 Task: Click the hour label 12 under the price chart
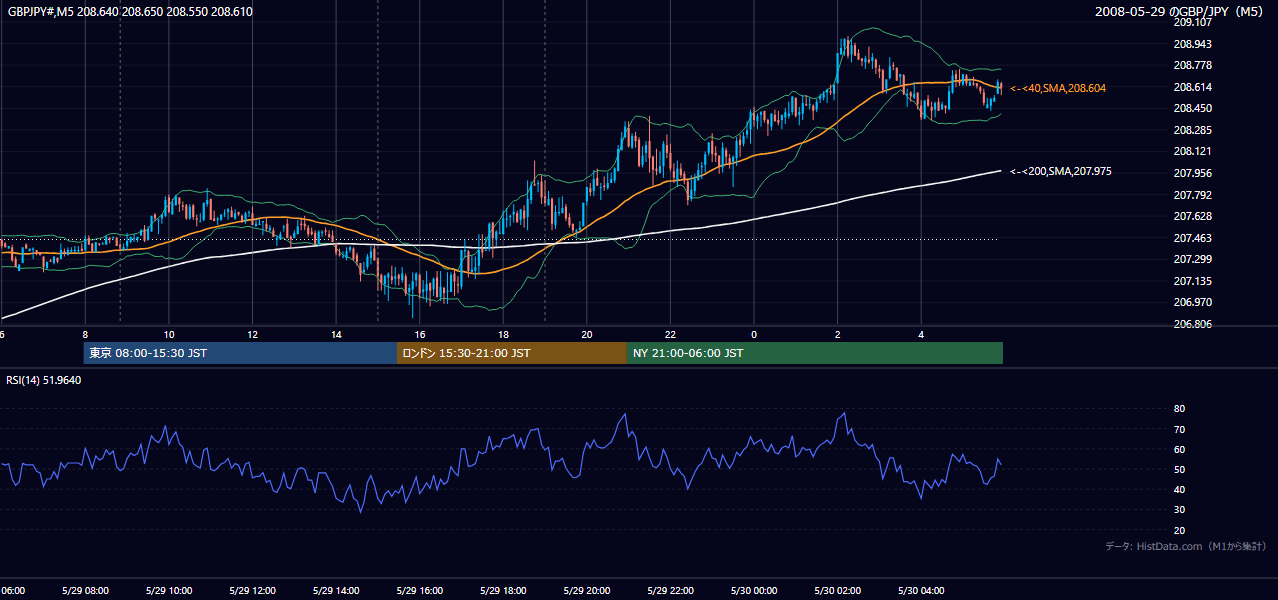click(252, 334)
